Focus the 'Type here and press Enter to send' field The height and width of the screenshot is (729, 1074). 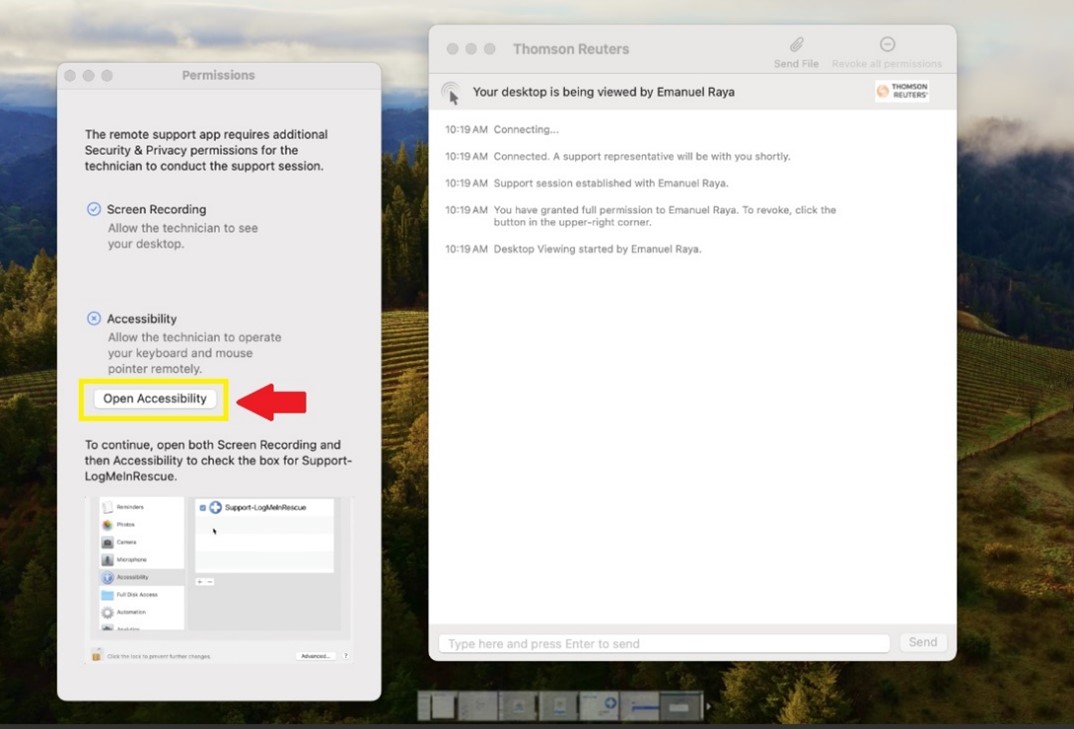coord(664,643)
